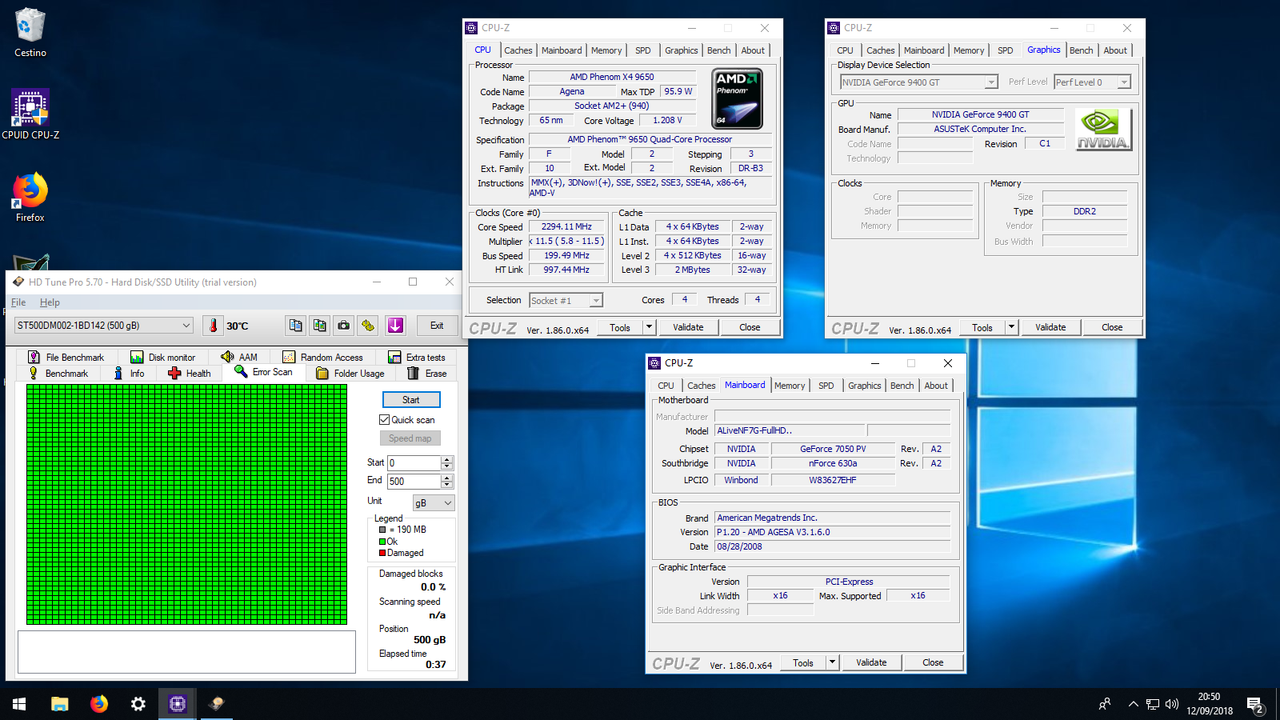Click Validate in CPU window
Screen dimensions: 1280x720
tap(688, 327)
